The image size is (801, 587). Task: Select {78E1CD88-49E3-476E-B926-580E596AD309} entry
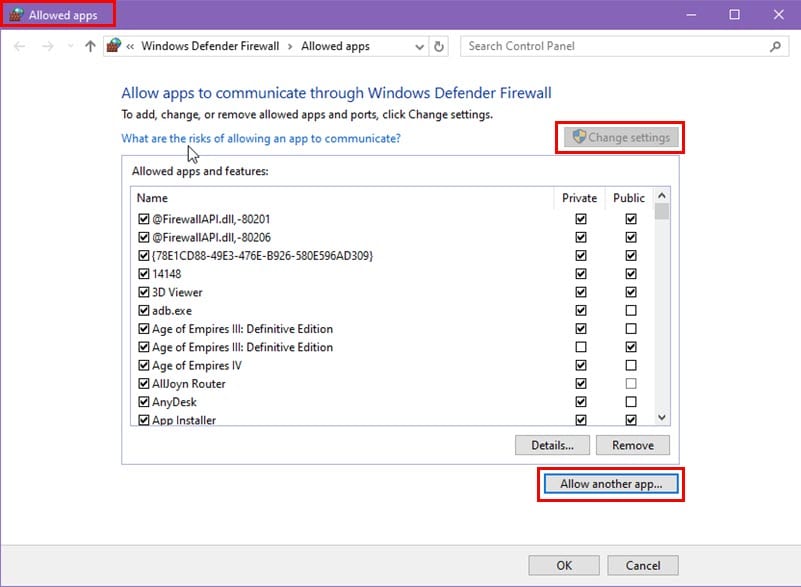pyautogui.click(x=263, y=255)
